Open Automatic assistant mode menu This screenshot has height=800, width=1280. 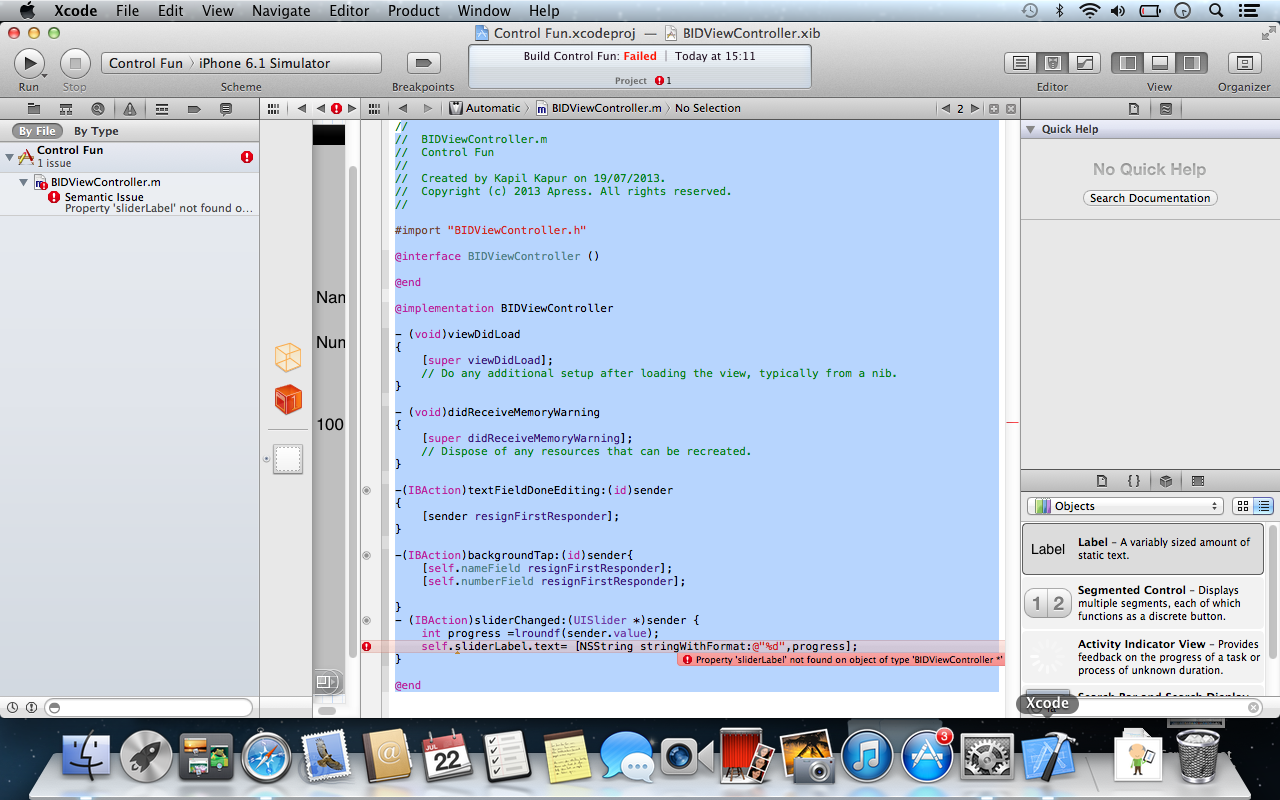(x=485, y=108)
